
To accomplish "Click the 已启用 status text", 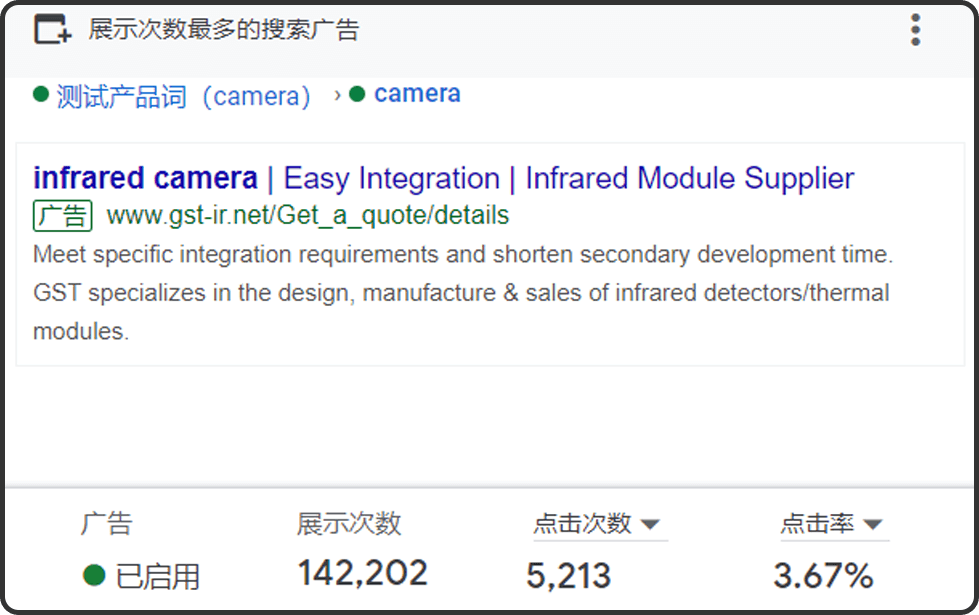I will [157, 576].
